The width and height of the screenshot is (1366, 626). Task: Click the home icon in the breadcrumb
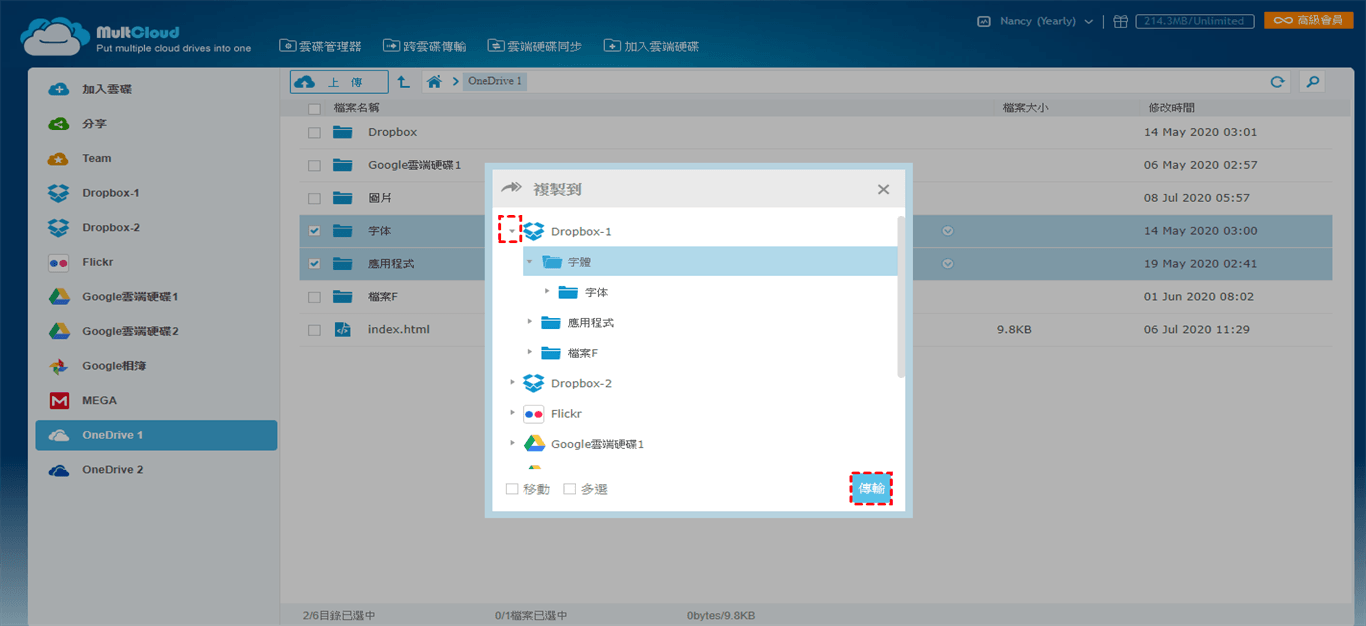click(x=434, y=82)
